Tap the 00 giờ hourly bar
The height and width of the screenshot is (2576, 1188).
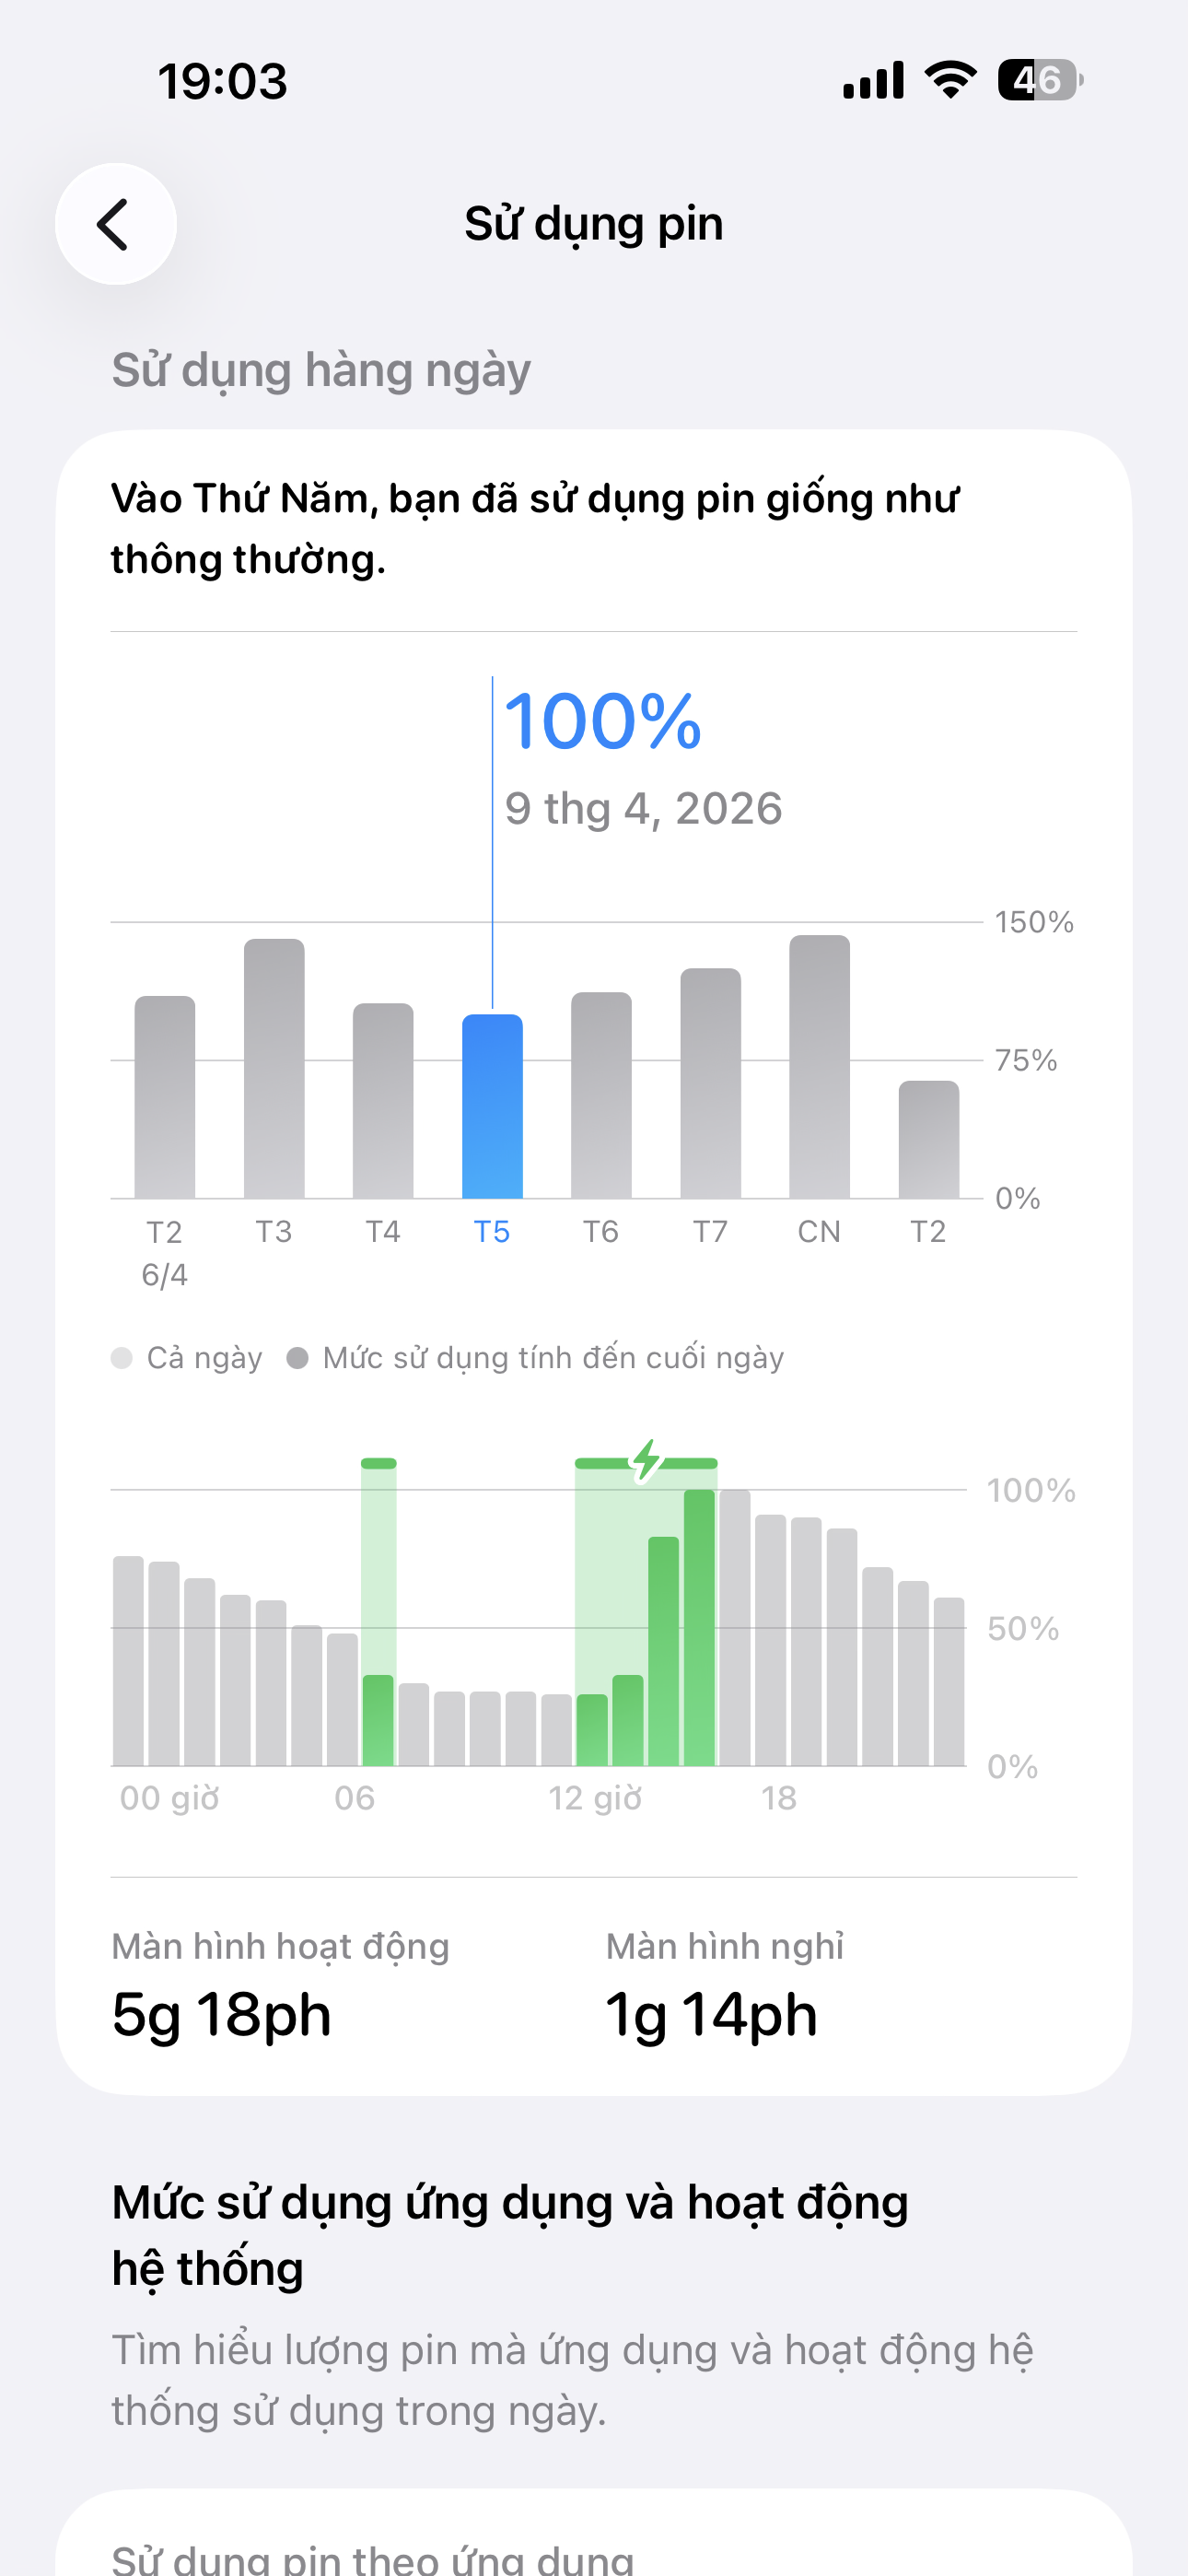(129, 1661)
